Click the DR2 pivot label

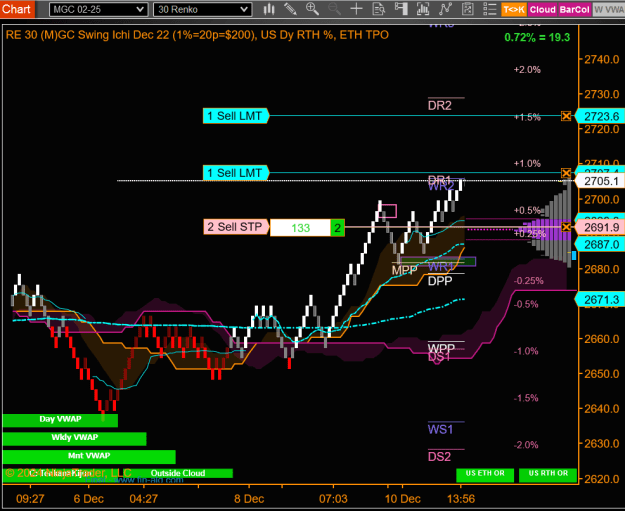pos(440,106)
